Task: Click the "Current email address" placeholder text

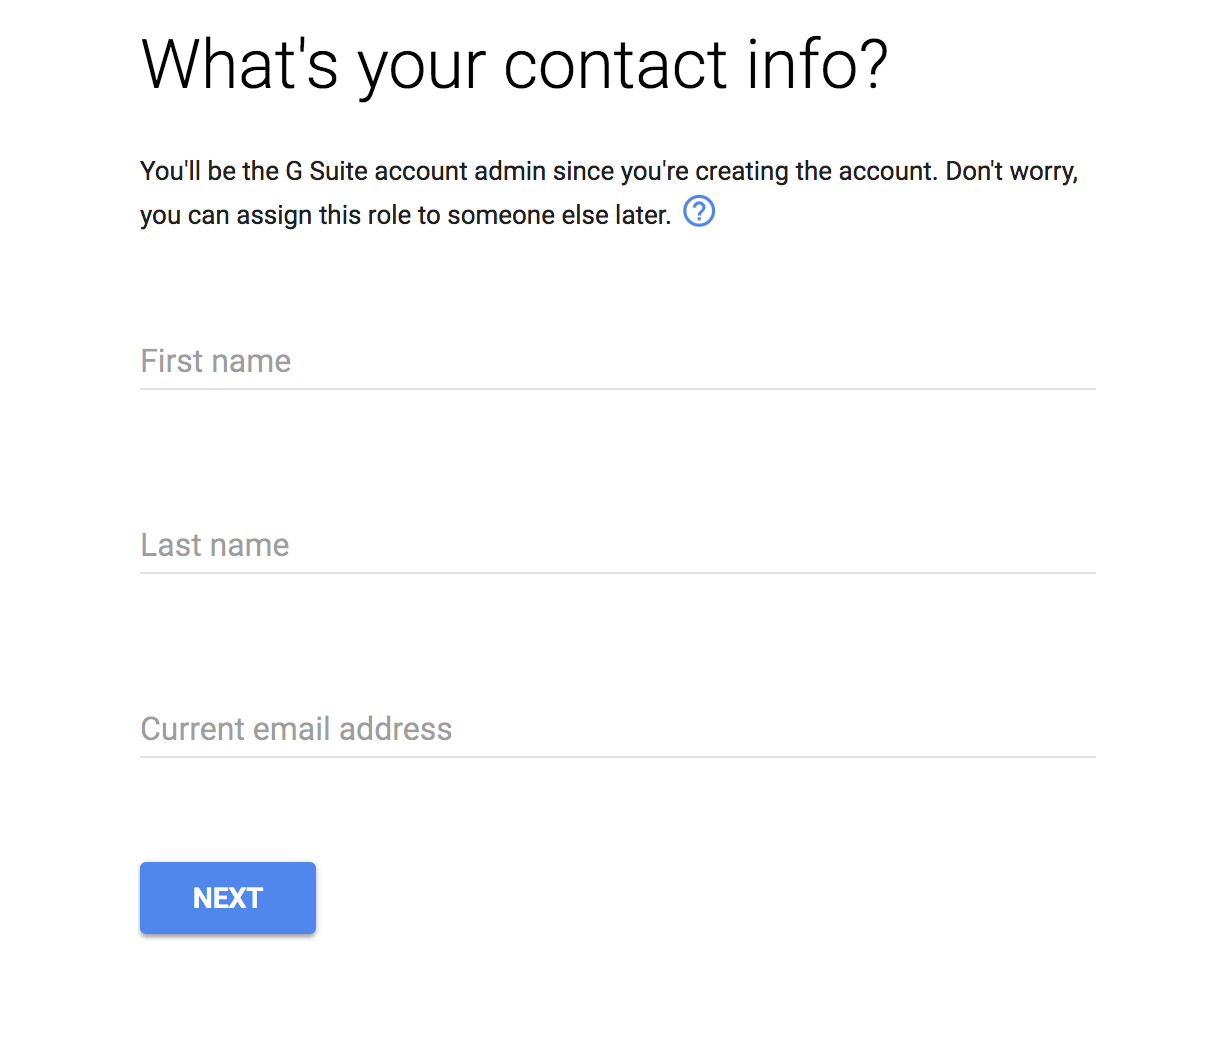Action: coord(296,729)
